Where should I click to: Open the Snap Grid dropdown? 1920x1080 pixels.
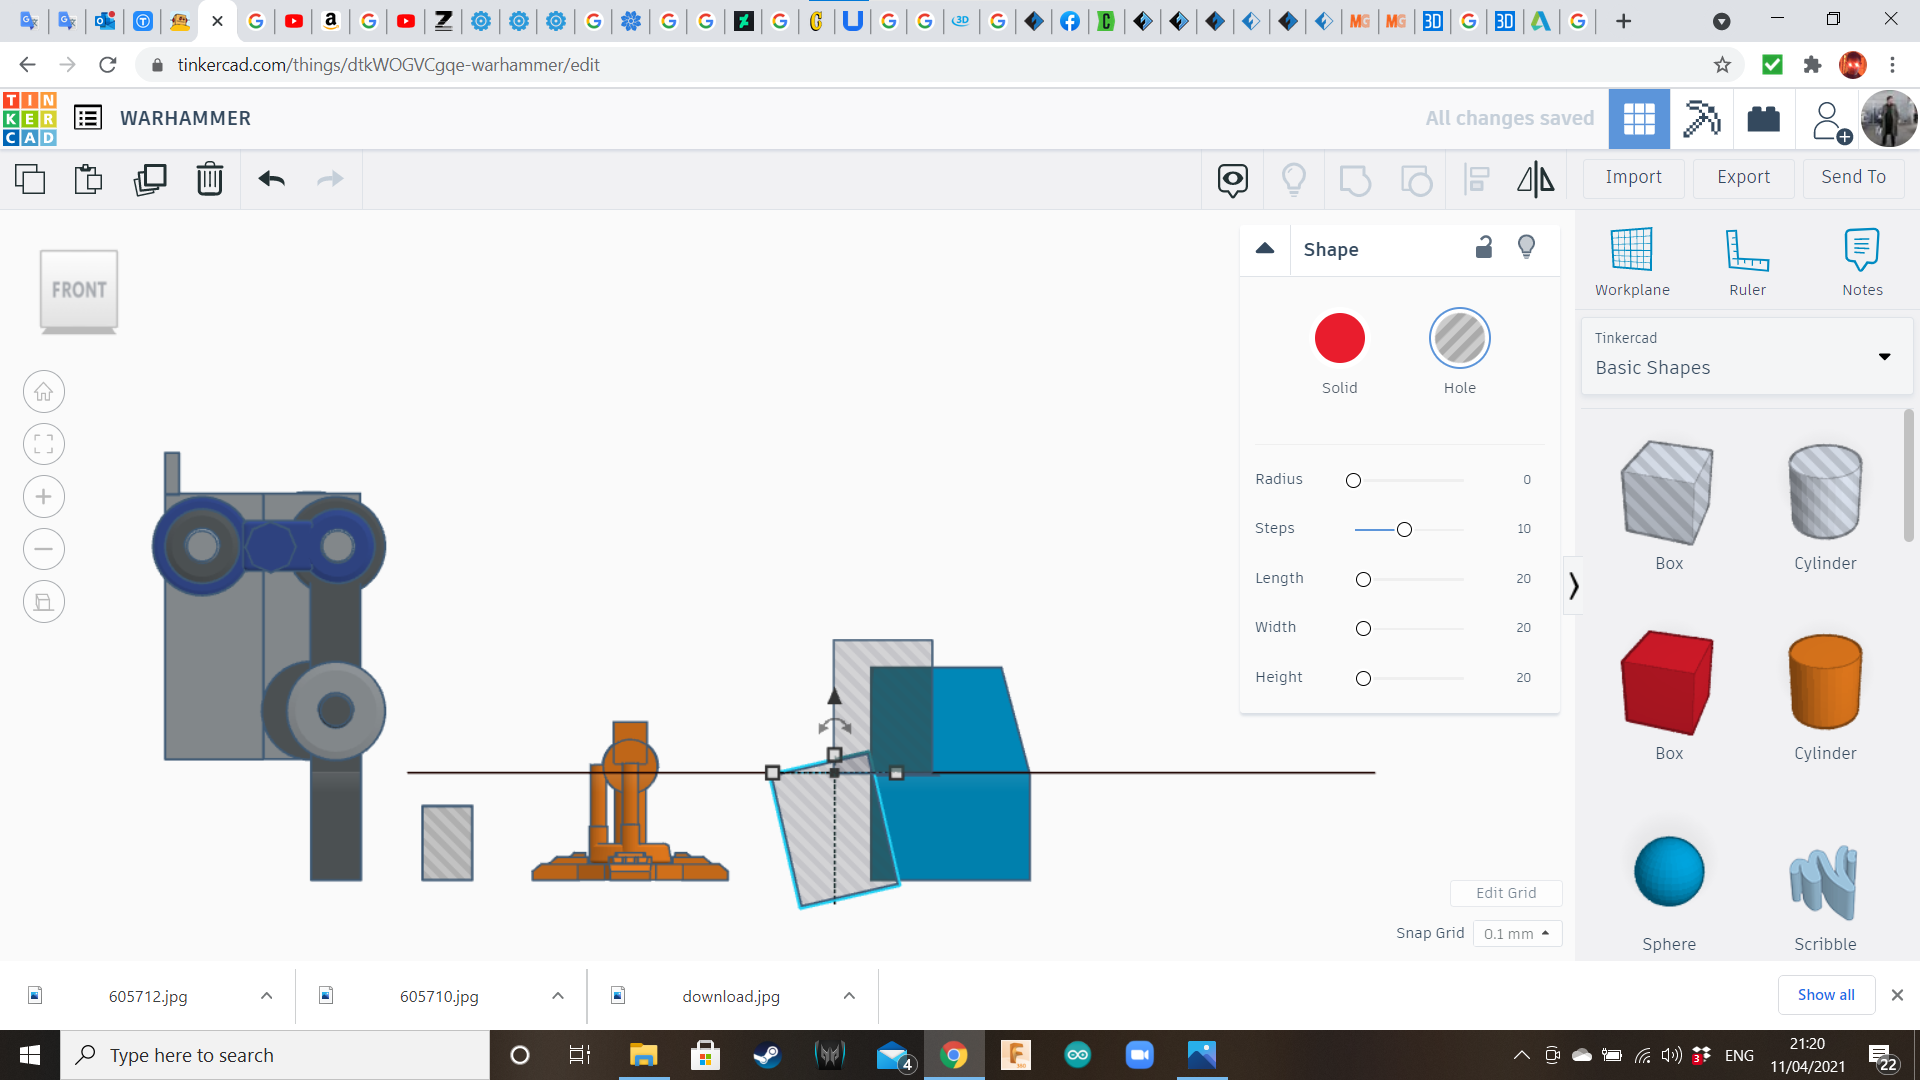pos(1516,933)
